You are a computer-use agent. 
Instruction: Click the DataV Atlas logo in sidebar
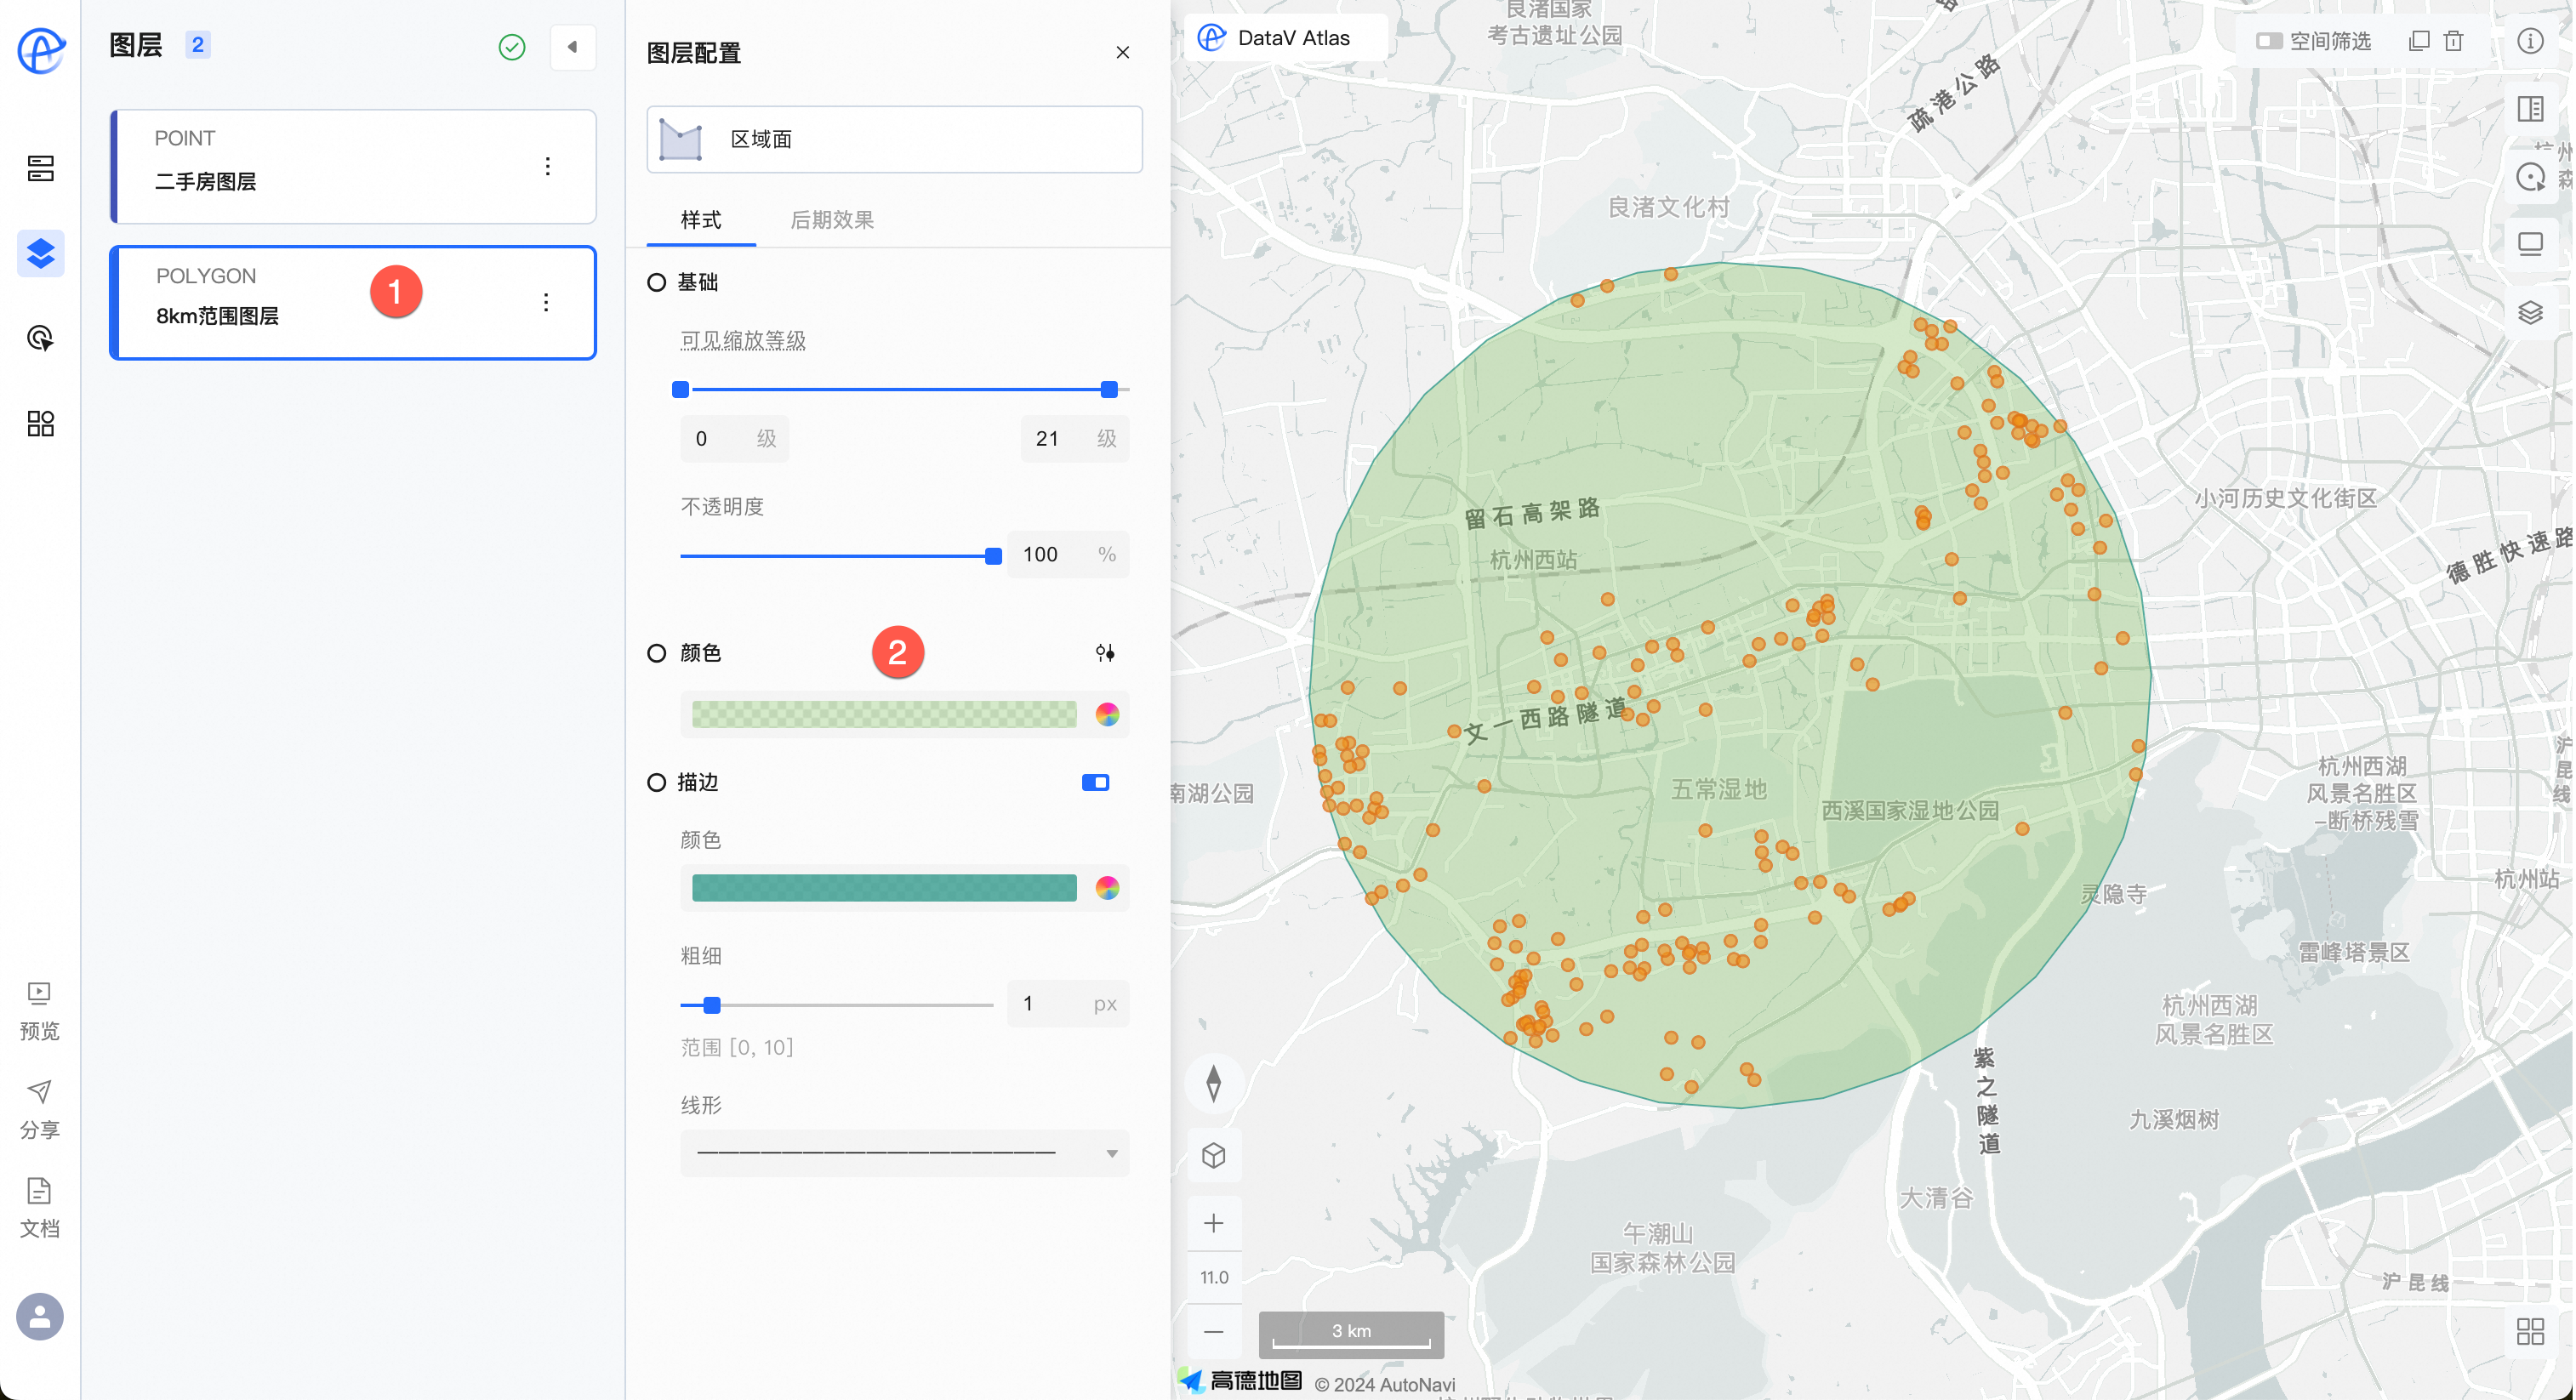[x=41, y=50]
